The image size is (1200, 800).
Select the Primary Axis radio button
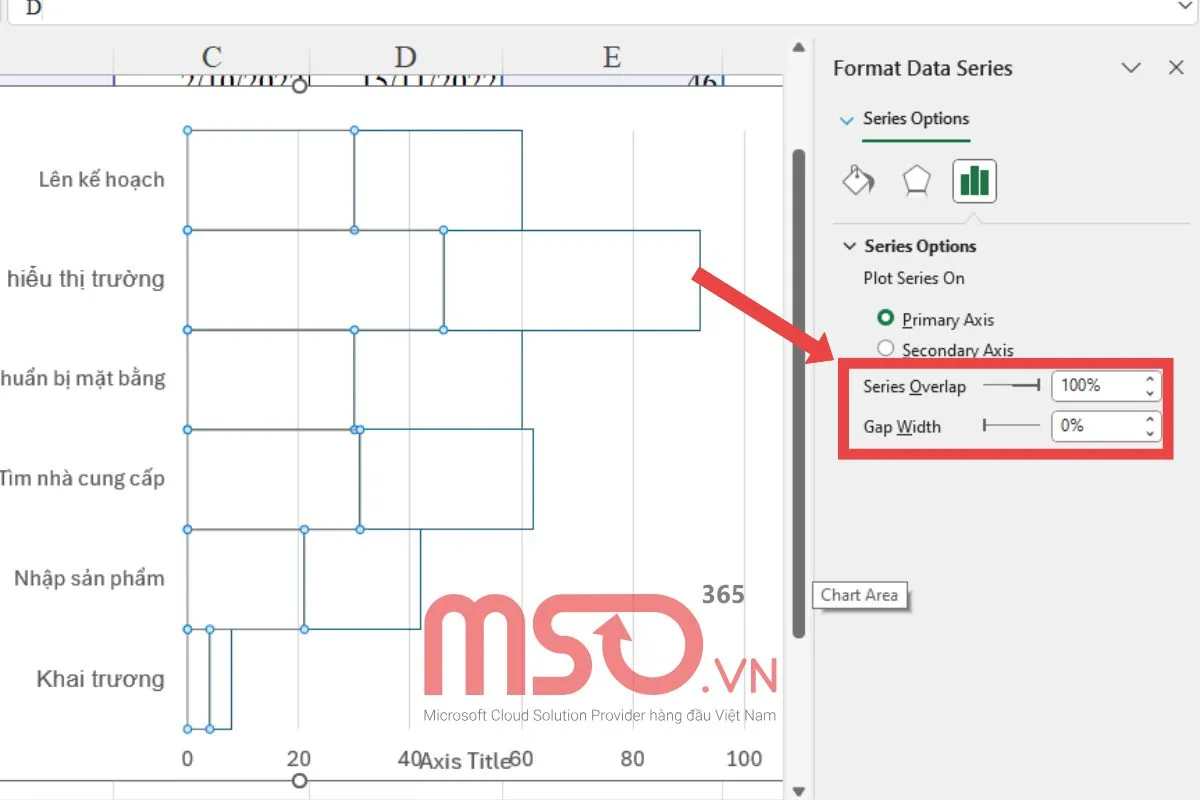886,319
